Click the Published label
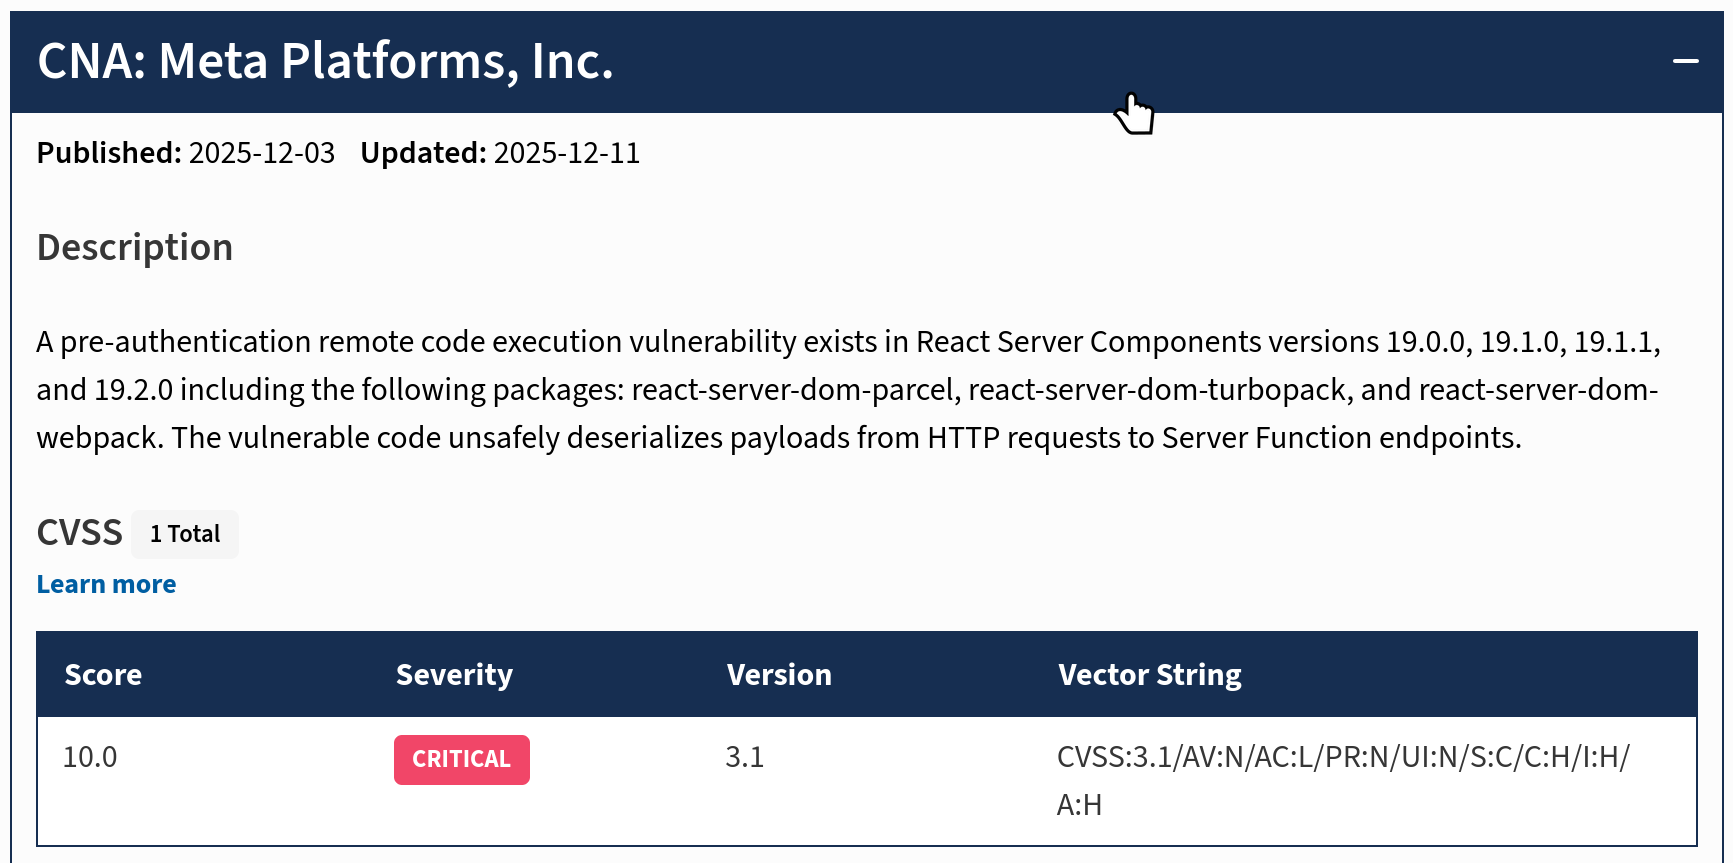The height and width of the screenshot is (863, 1733). point(109,153)
